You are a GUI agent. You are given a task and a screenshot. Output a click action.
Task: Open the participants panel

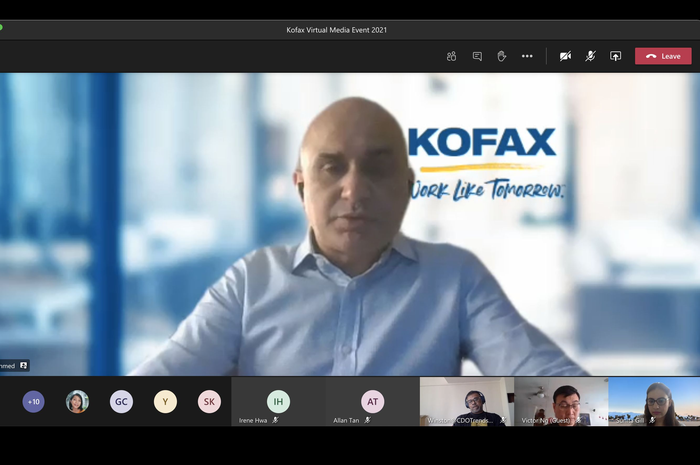click(451, 56)
